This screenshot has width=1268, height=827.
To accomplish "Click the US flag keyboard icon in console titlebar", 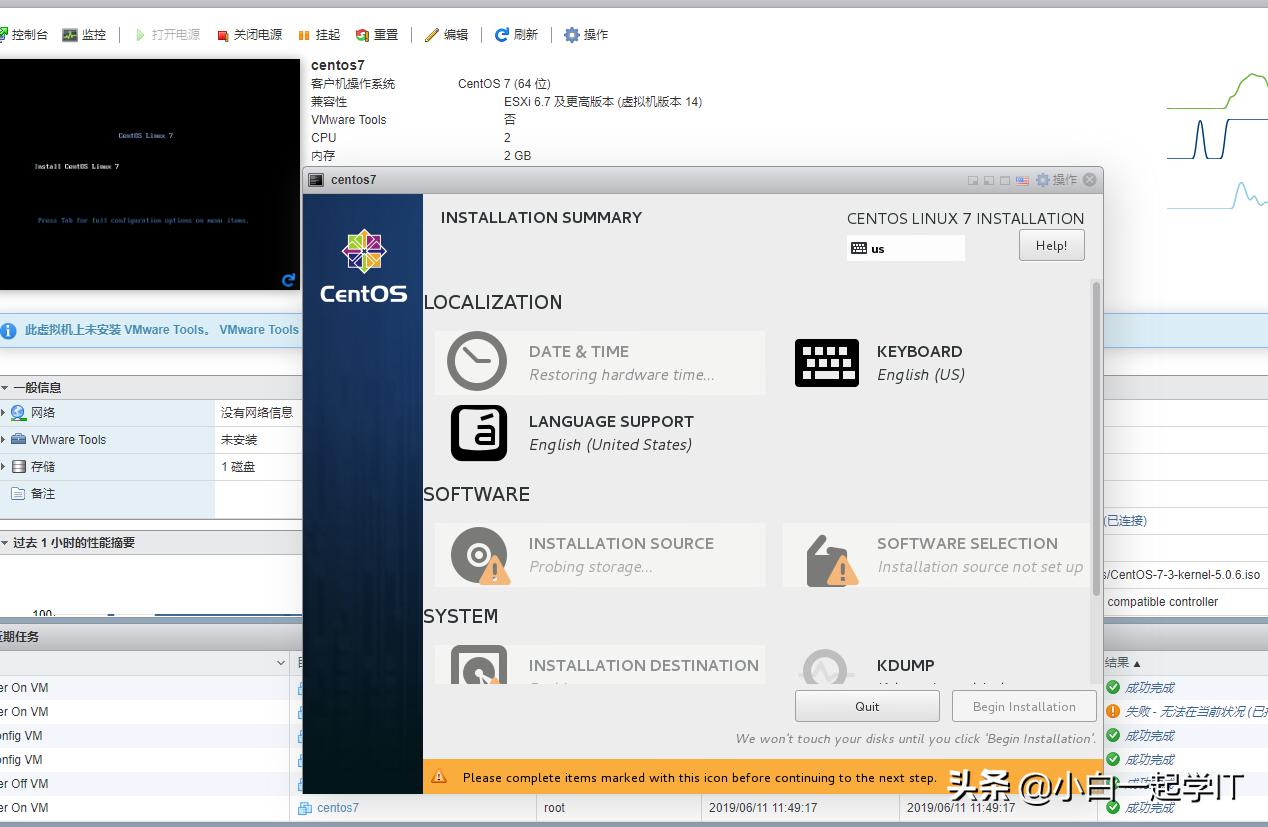I will click(1022, 180).
